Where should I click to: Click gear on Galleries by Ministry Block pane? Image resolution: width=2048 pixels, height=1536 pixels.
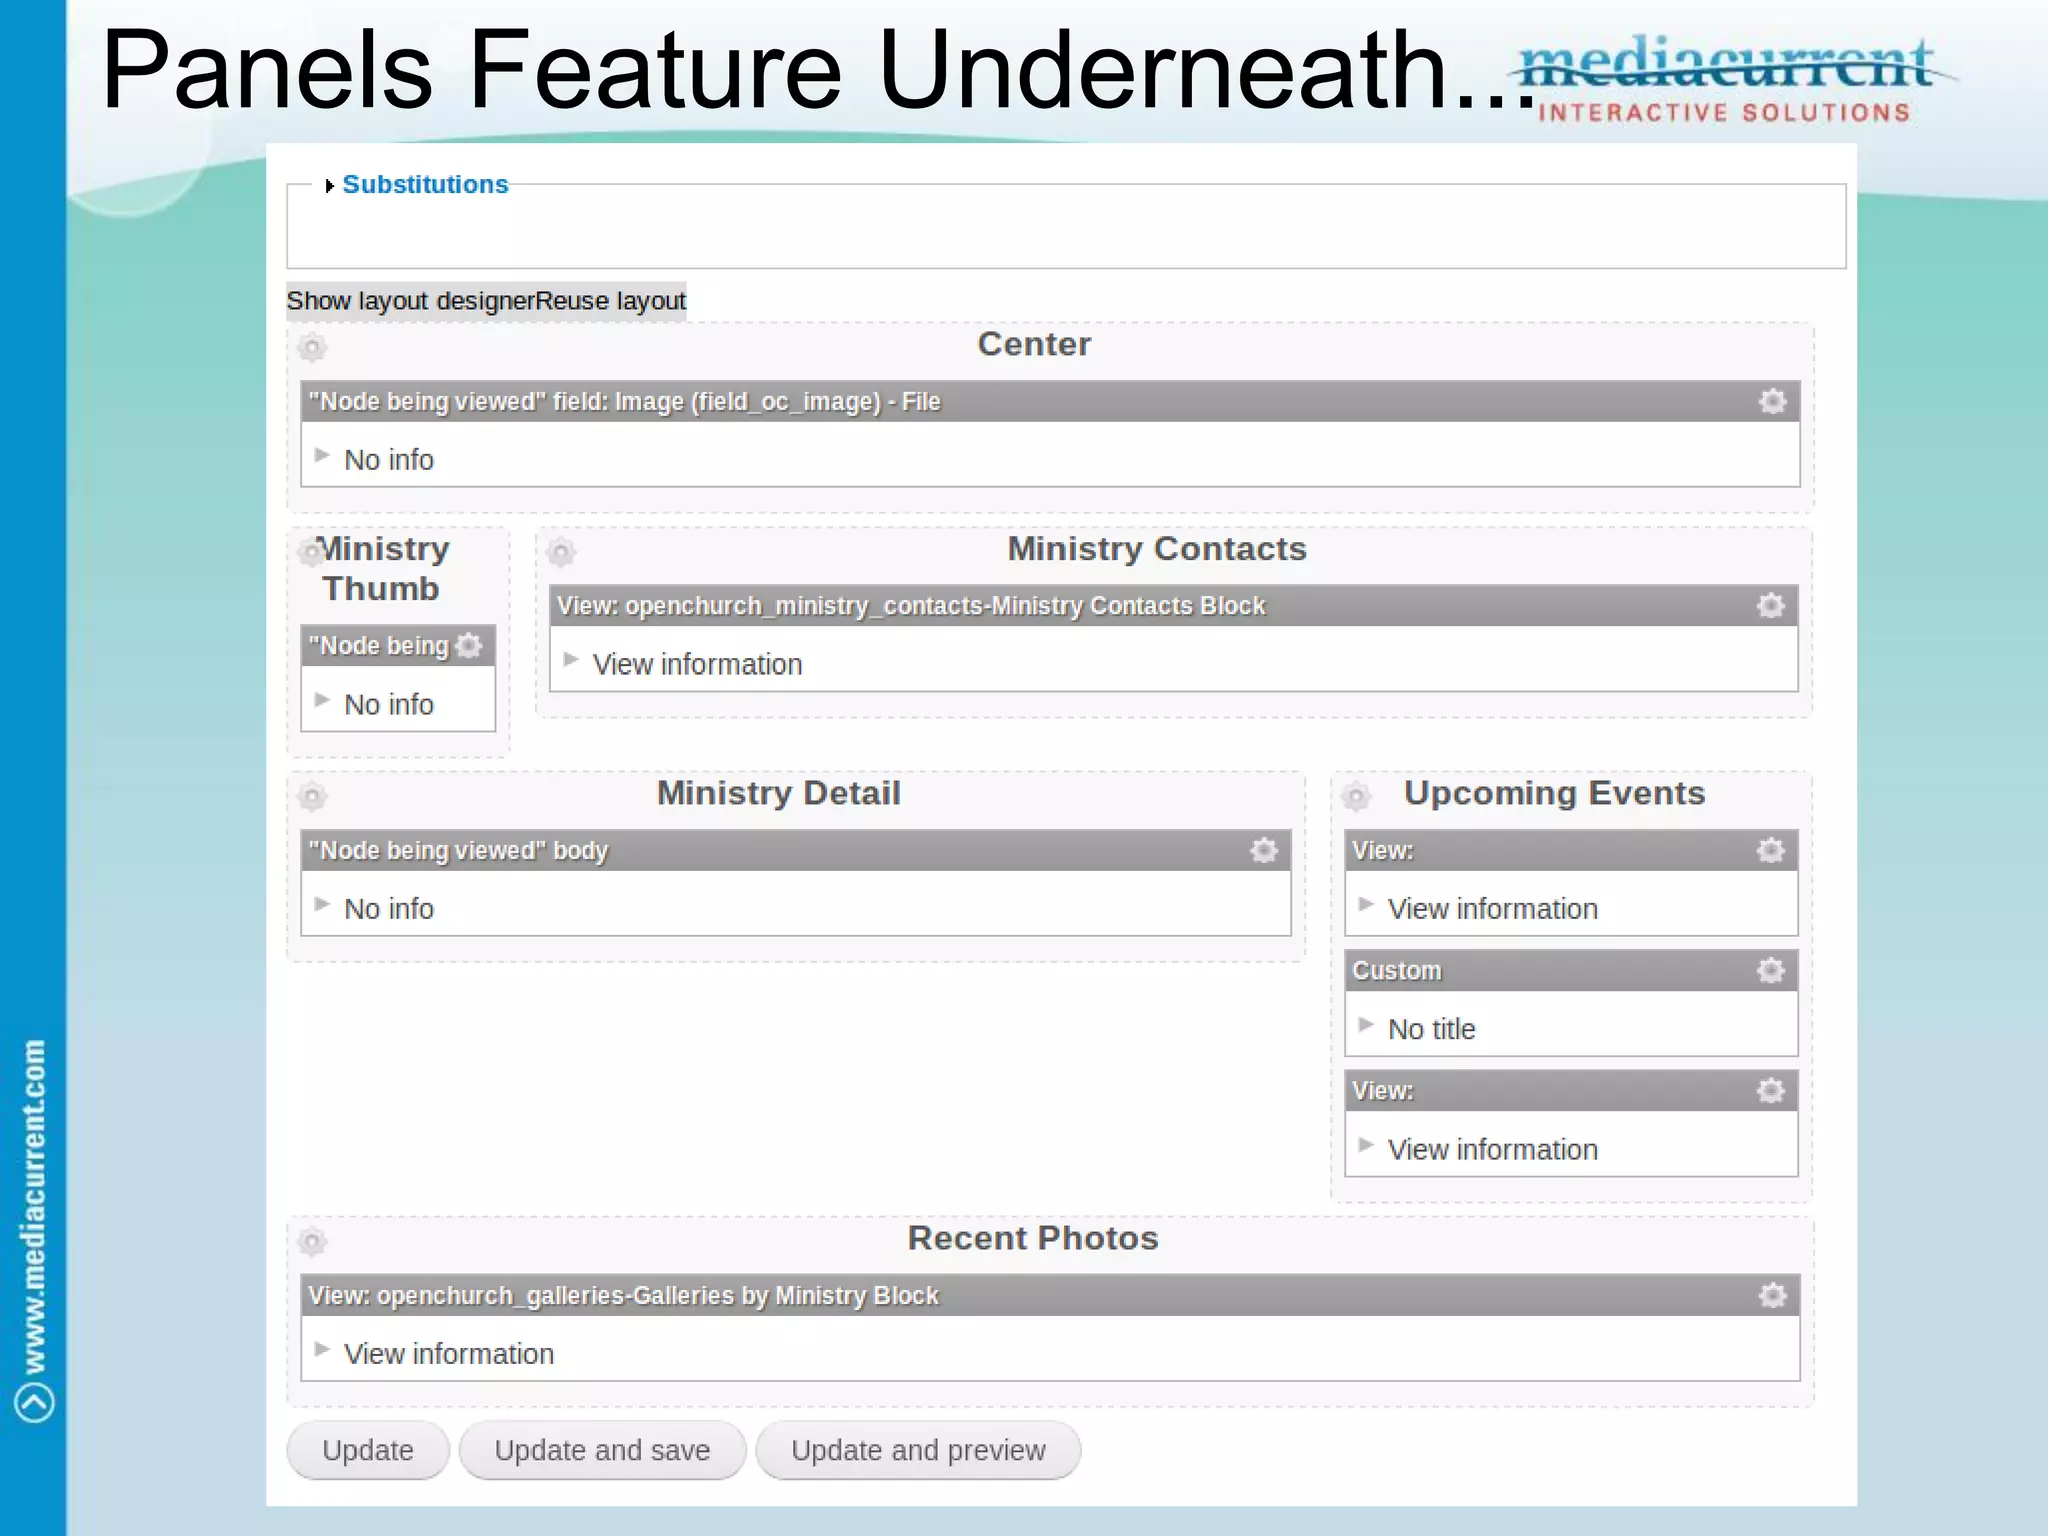[1772, 1295]
